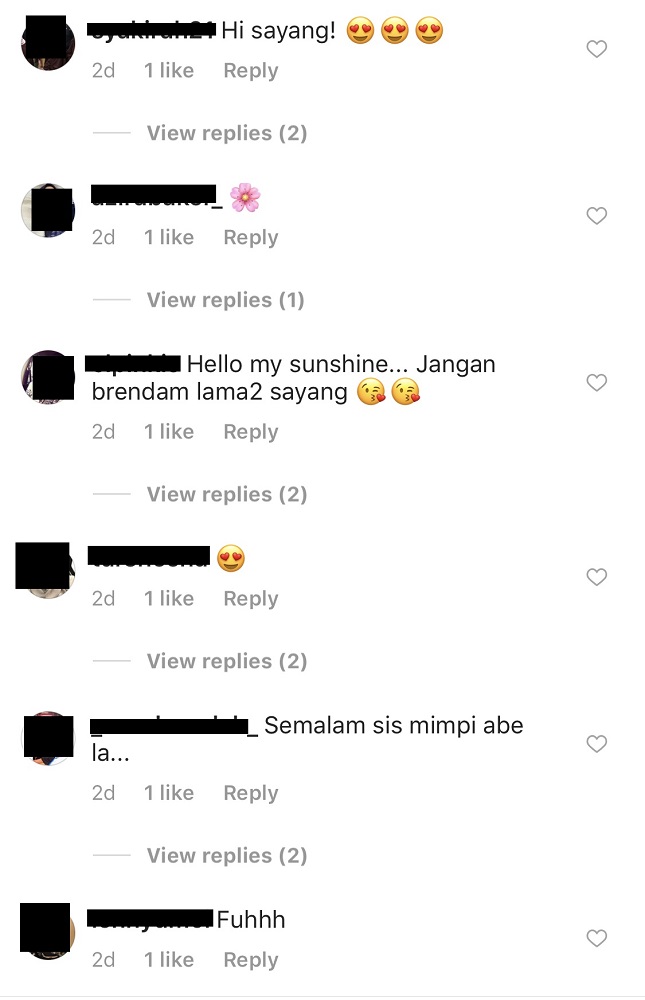Show View replies (2) under "Hello my sunshine"
Screen dimensions: 645x1000
click(227, 494)
